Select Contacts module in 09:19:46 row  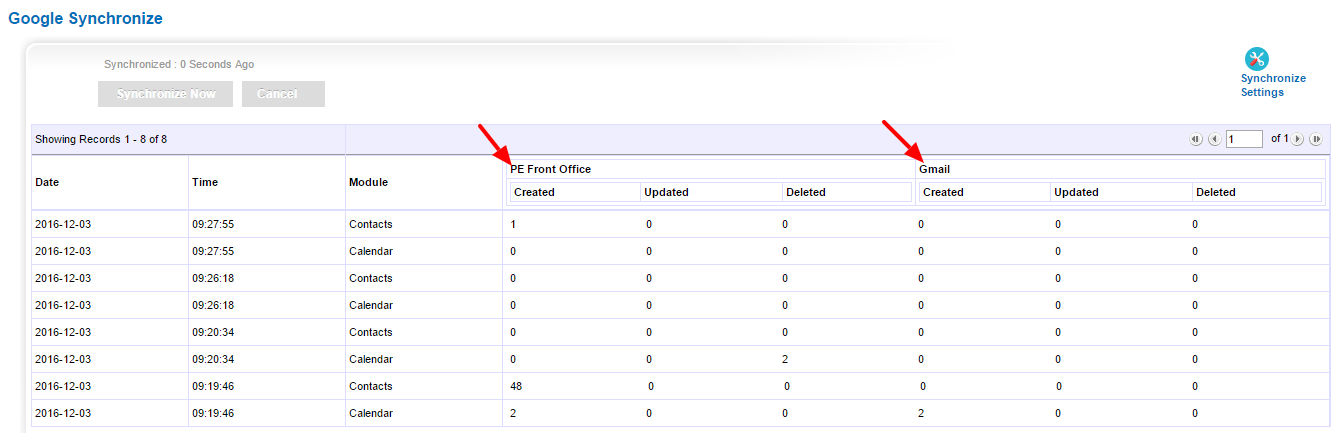(370, 386)
